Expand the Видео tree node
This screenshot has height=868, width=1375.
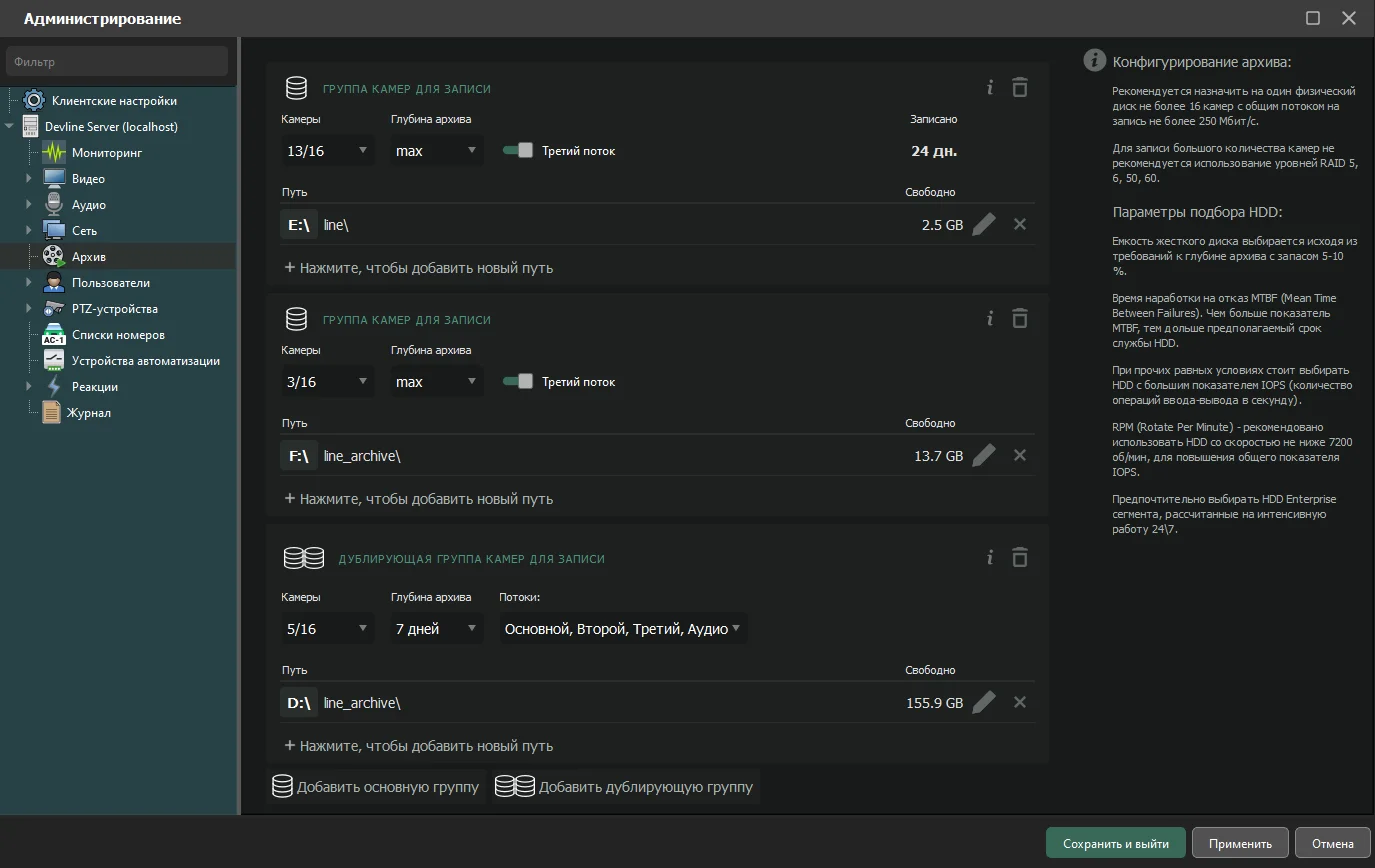point(29,179)
